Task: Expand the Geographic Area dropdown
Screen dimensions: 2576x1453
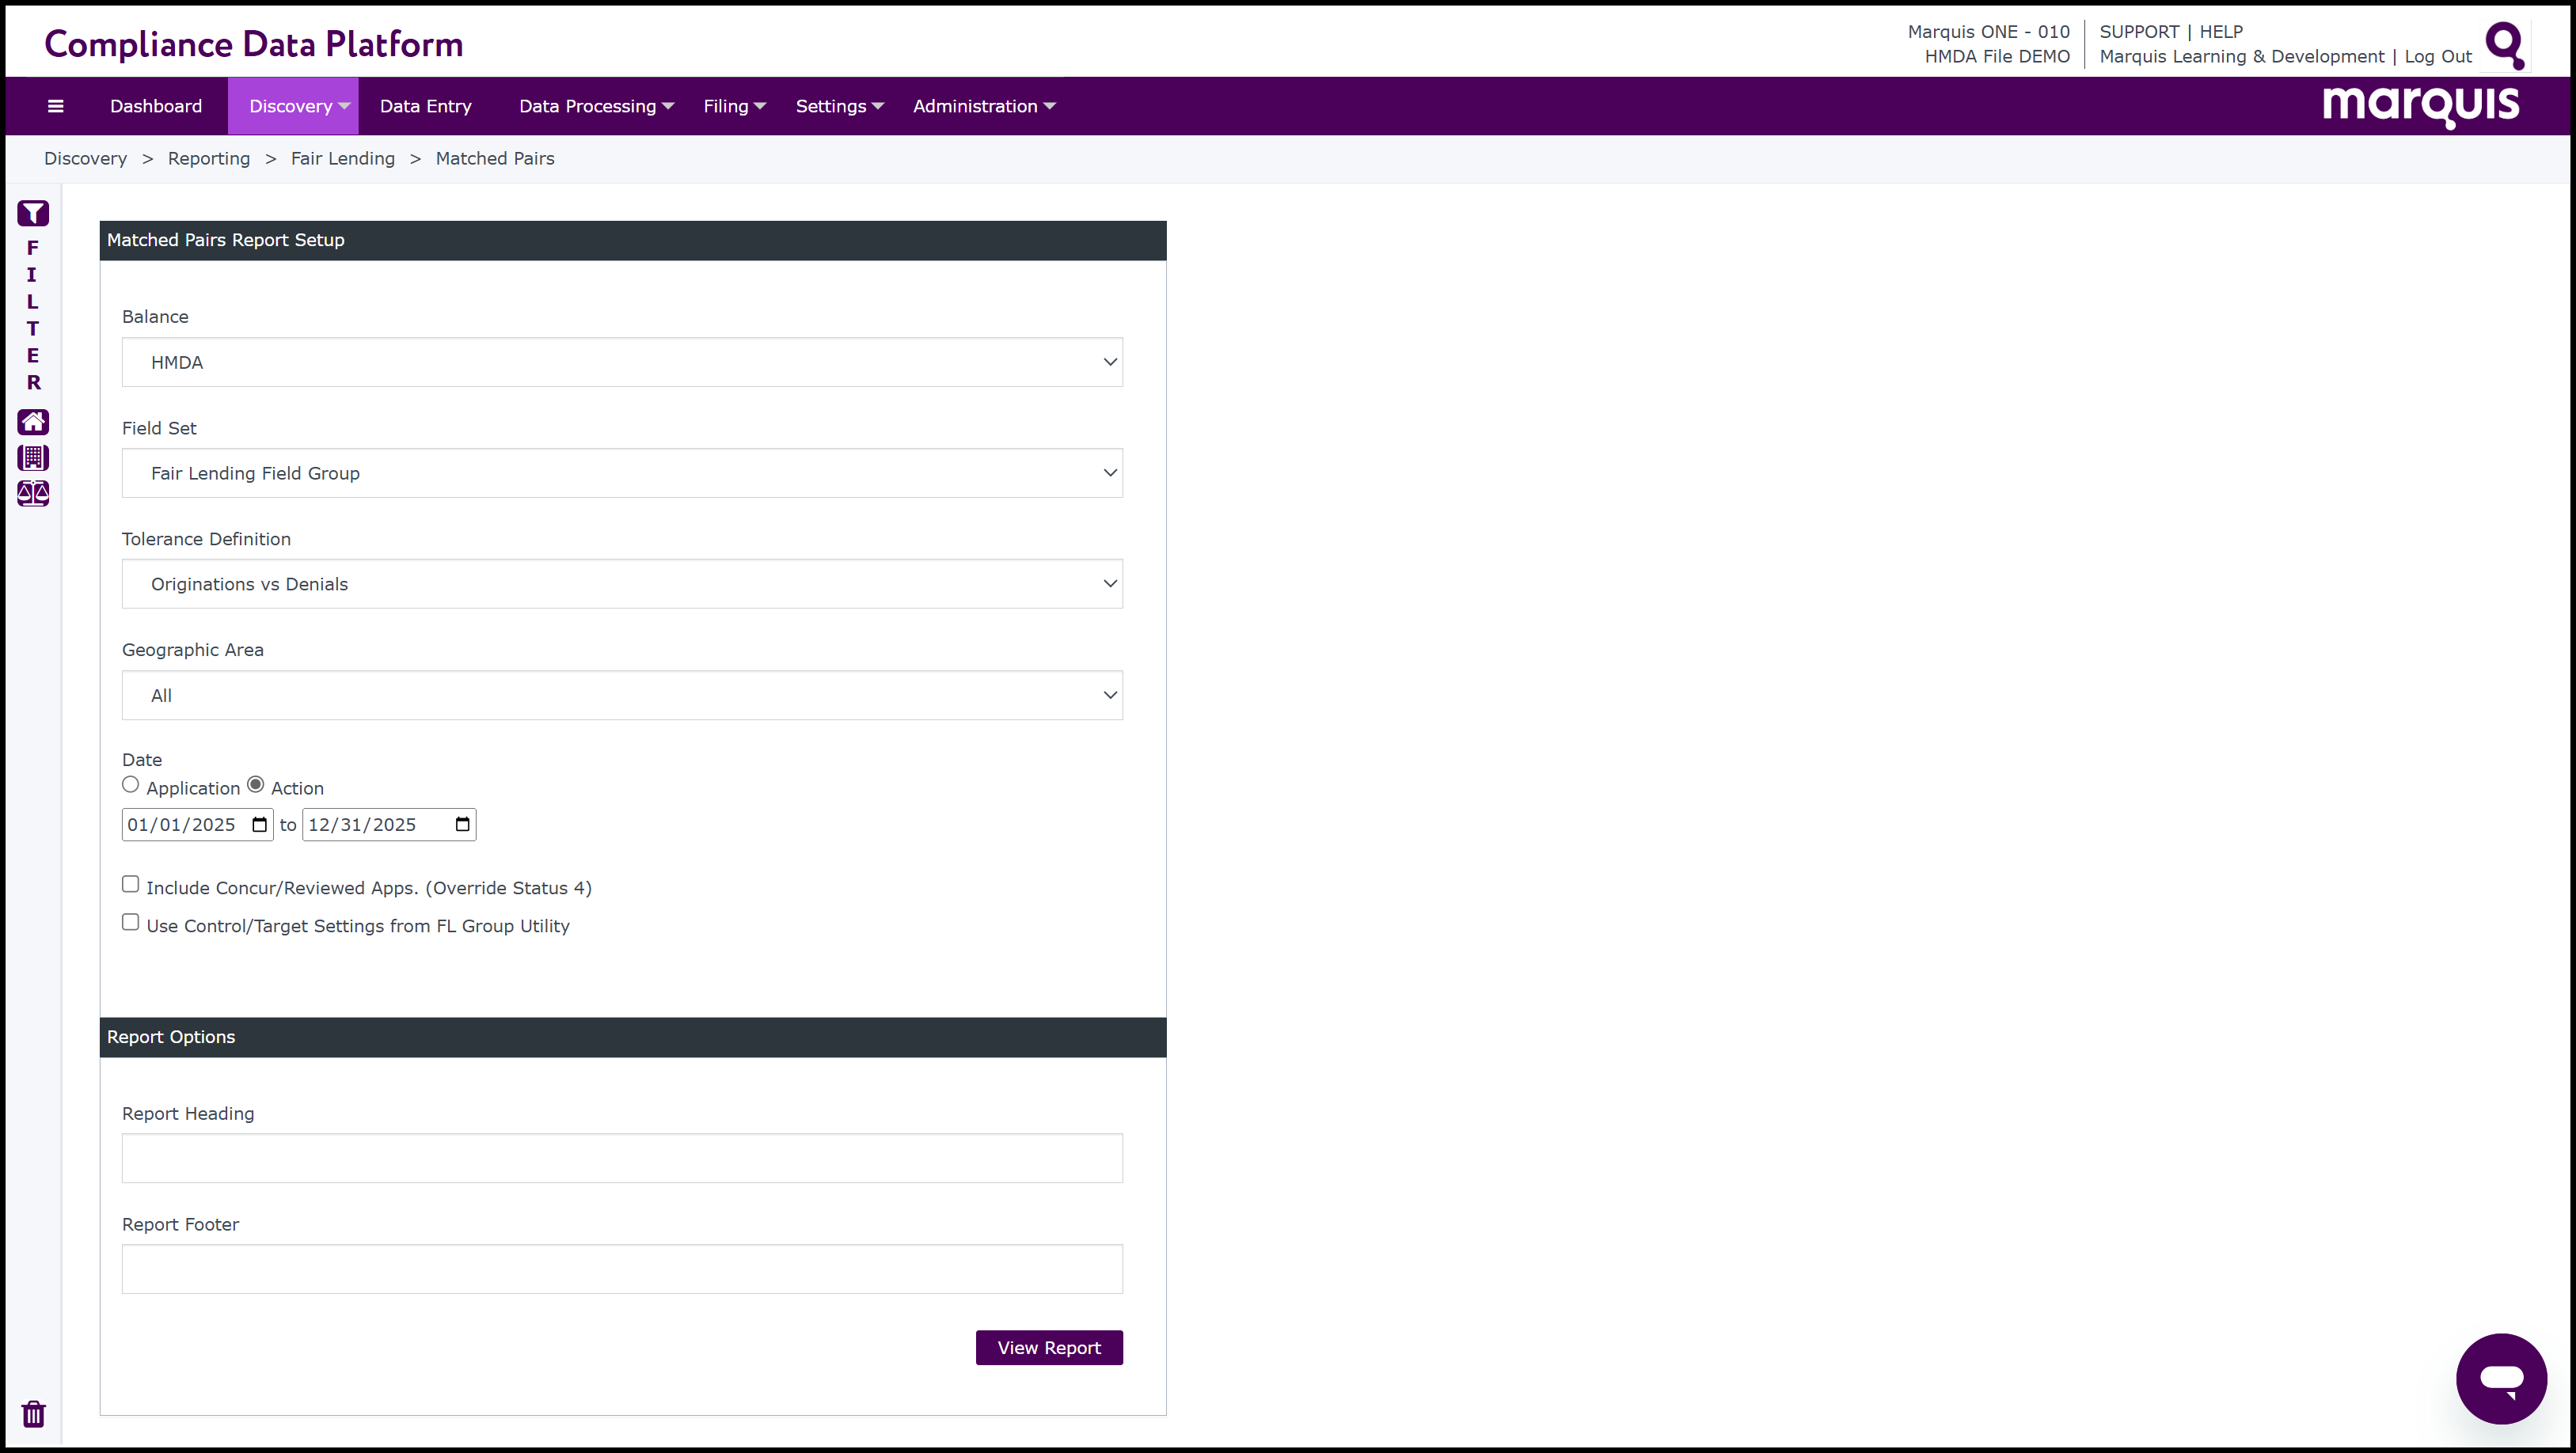Action: click(x=622, y=695)
